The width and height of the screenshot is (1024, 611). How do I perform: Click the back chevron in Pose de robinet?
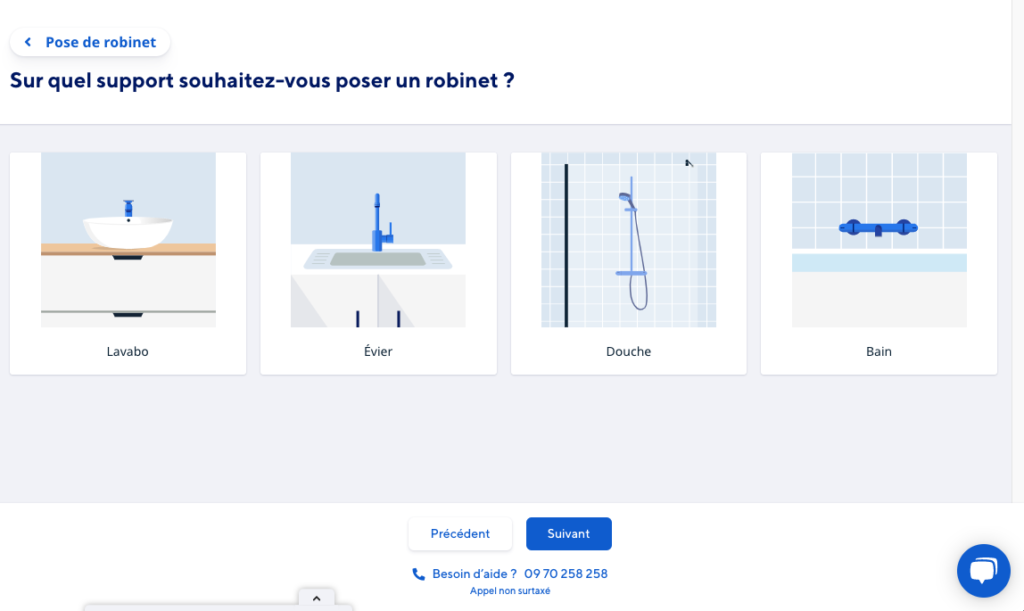(x=28, y=43)
